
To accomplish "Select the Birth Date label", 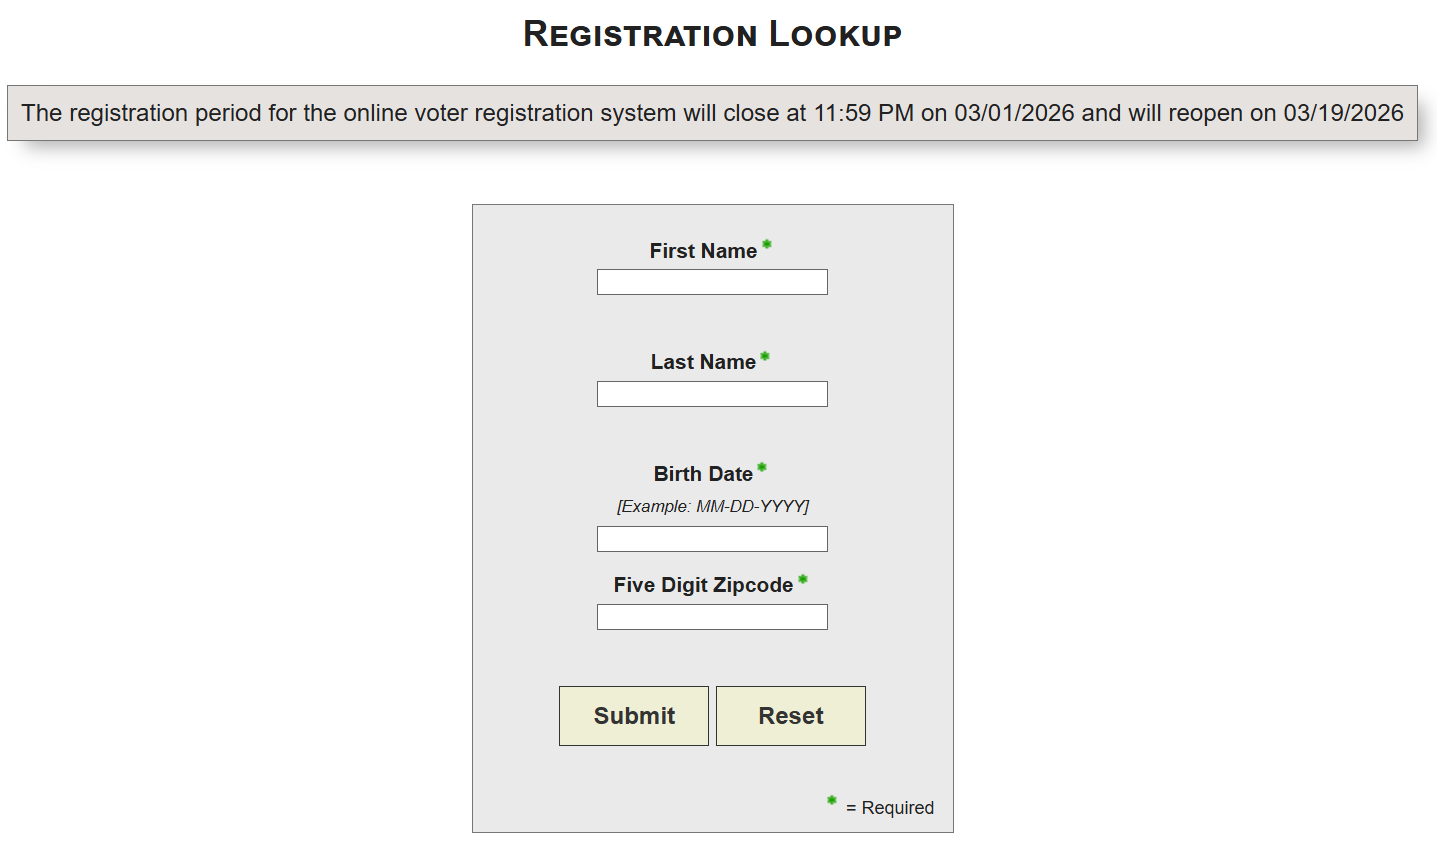I will 703,474.
